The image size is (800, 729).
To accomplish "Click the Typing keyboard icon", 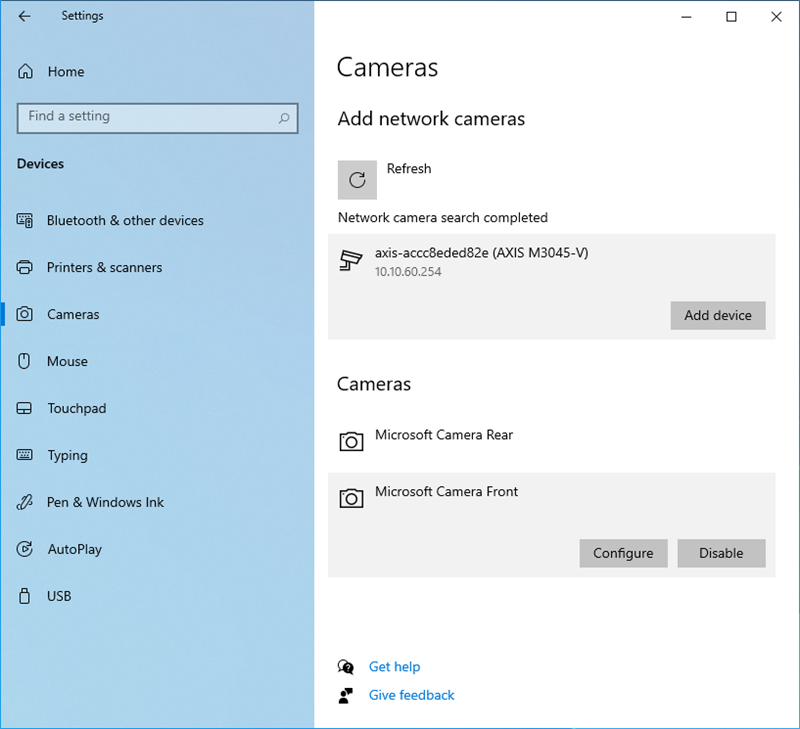I will pos(23,455).
